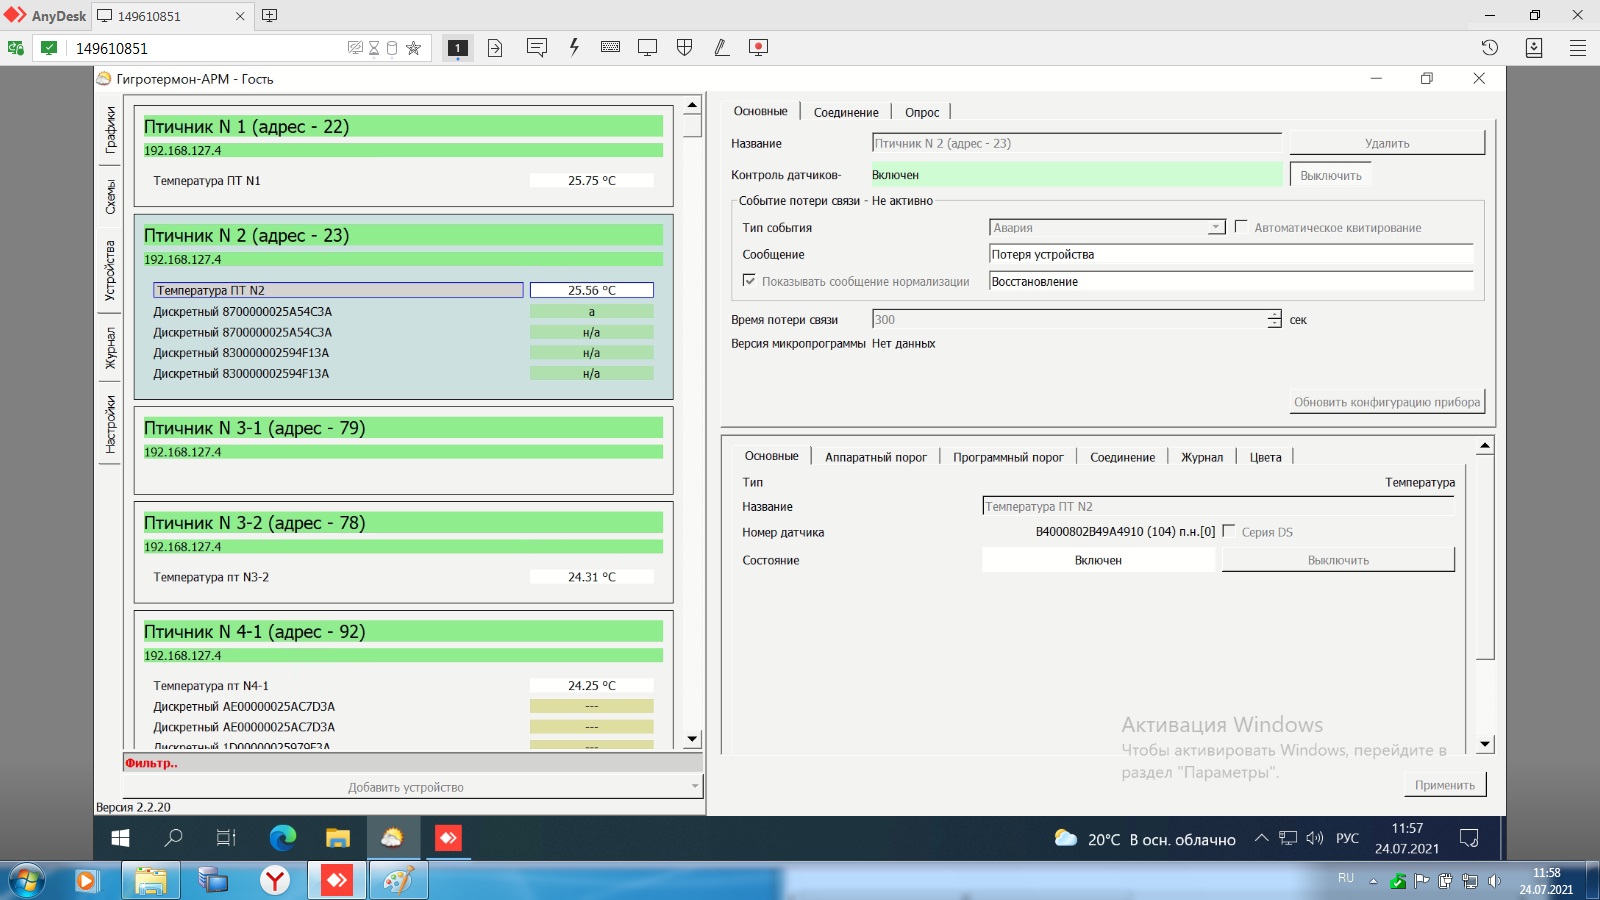Open Аппаратный порог tab
The image size is (1600, 900).
(x=876, y=457)
